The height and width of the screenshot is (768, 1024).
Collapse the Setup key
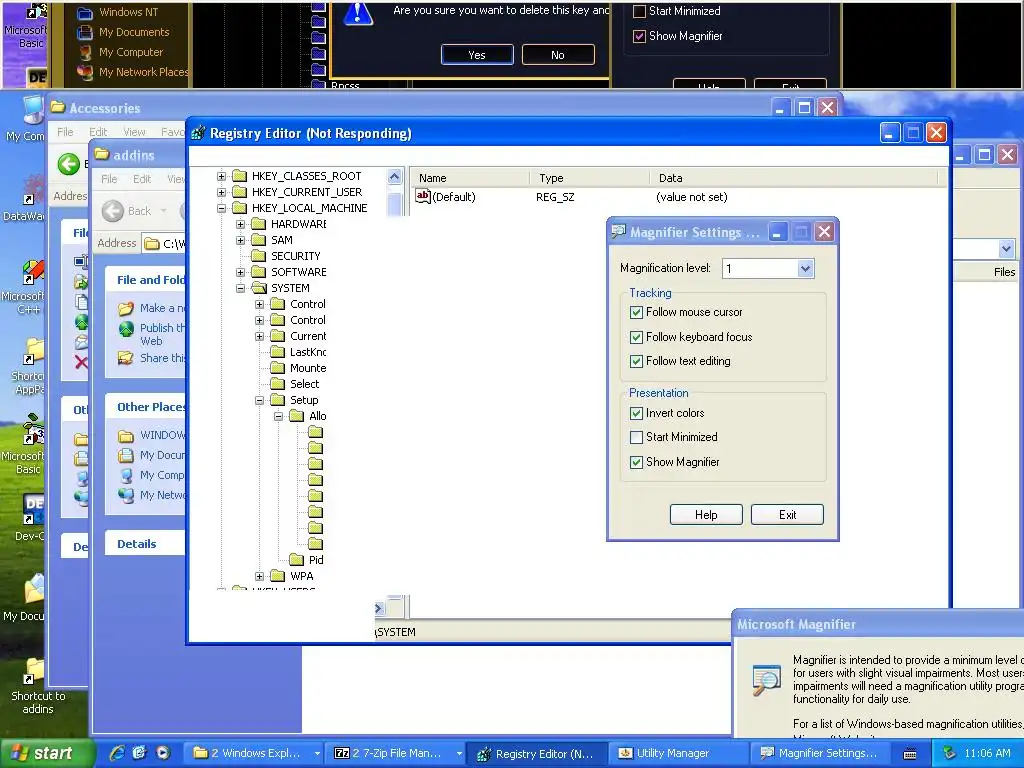[x=259, y=400]
